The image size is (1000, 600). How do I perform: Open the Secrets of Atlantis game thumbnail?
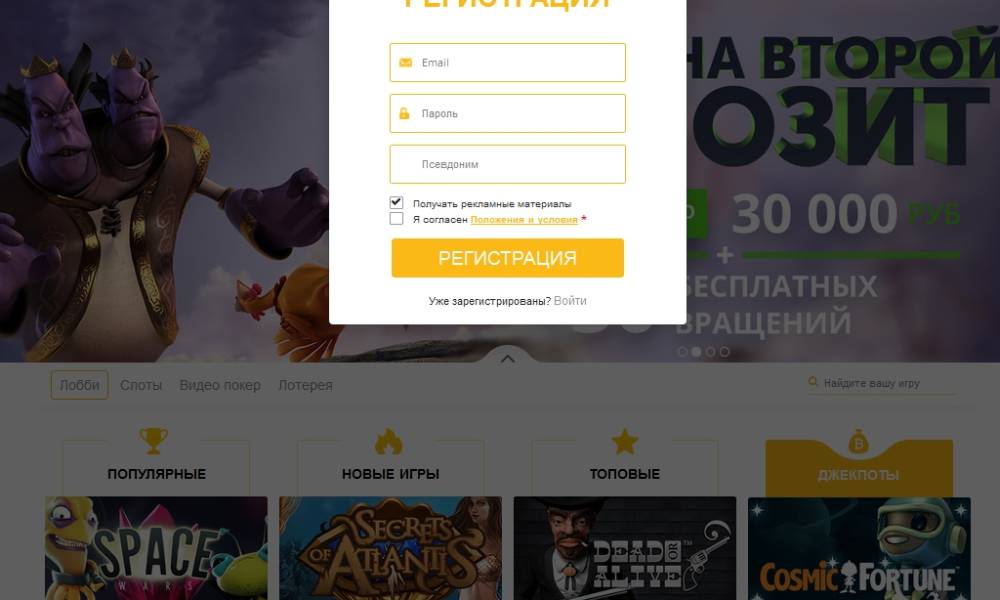(390, 548)
